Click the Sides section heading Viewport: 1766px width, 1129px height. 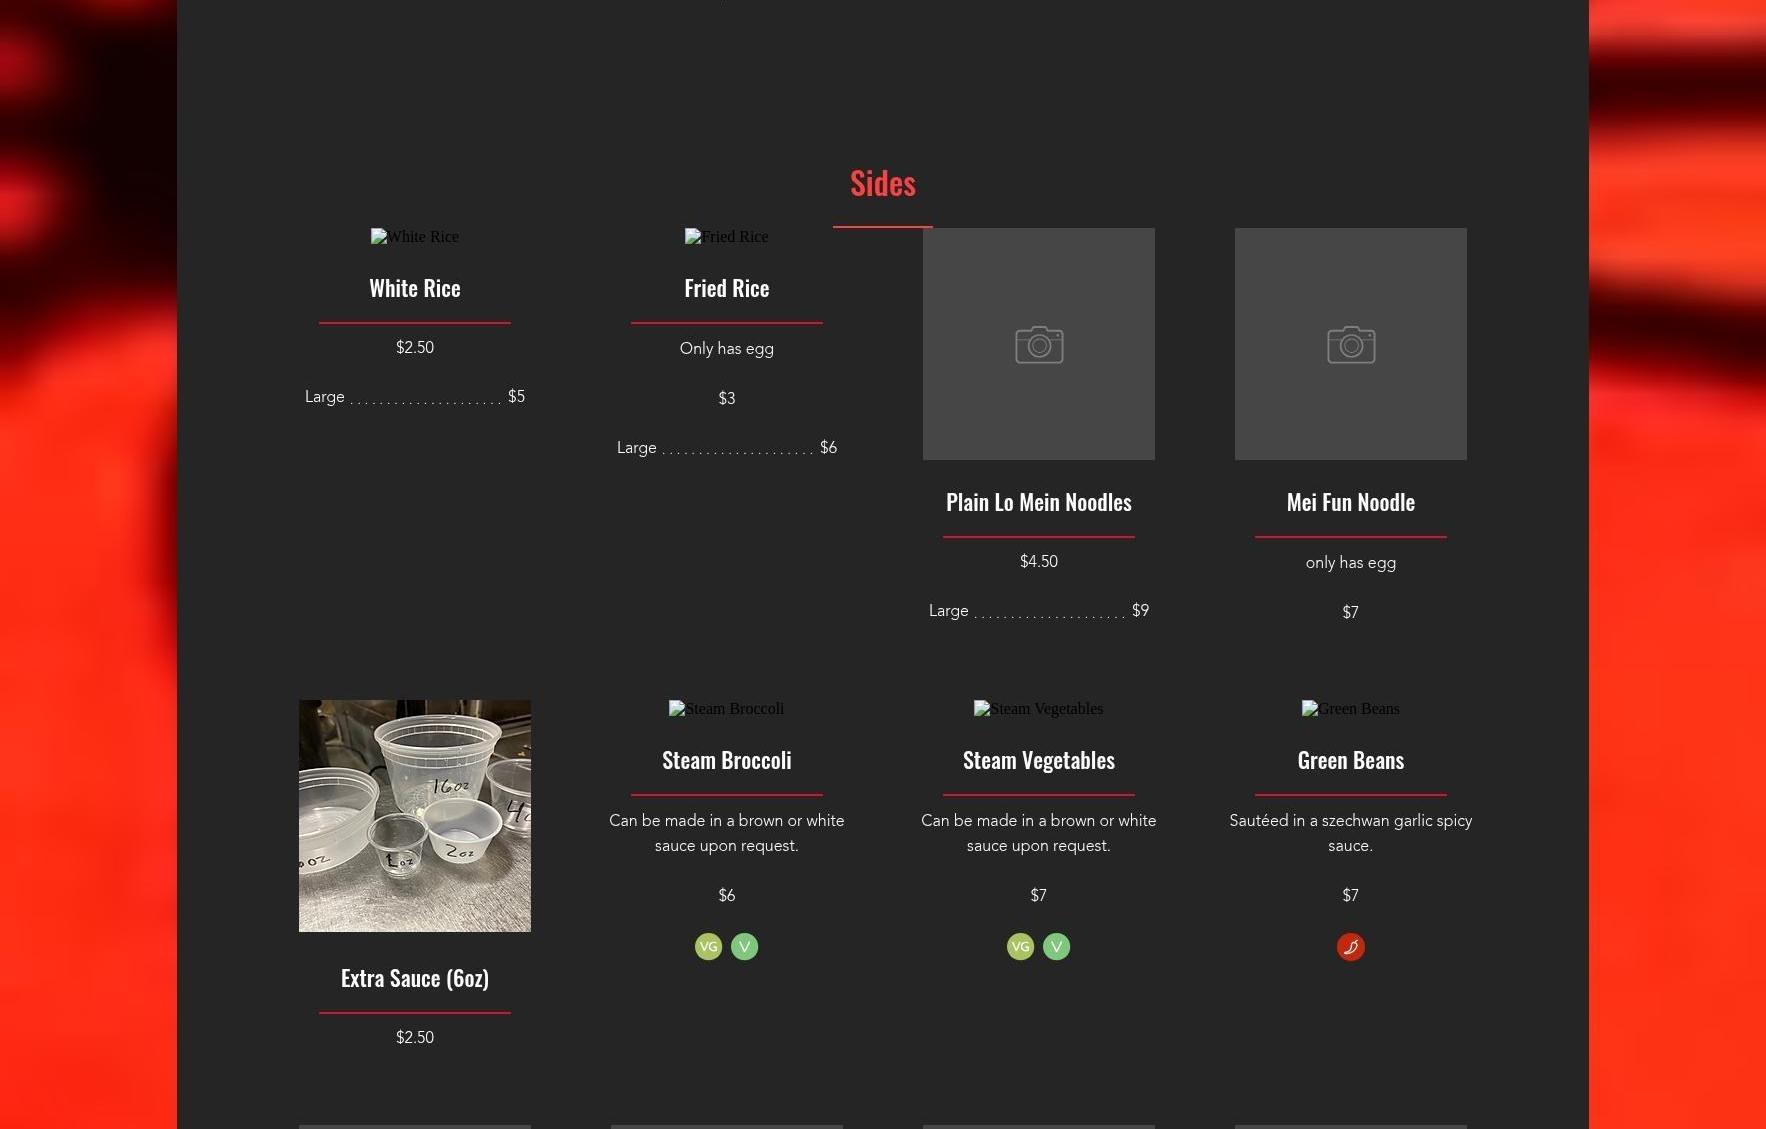pyautogui.click(x=882, y=183)
